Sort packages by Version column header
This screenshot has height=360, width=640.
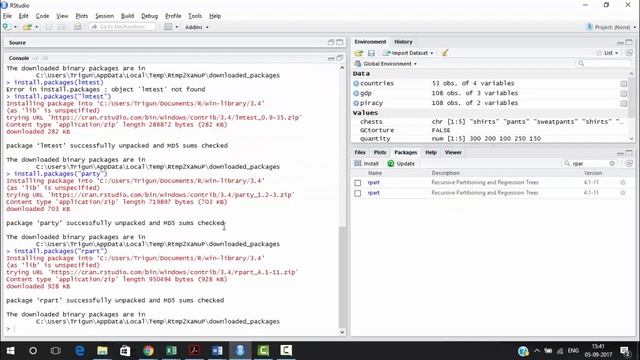point(593,173)
